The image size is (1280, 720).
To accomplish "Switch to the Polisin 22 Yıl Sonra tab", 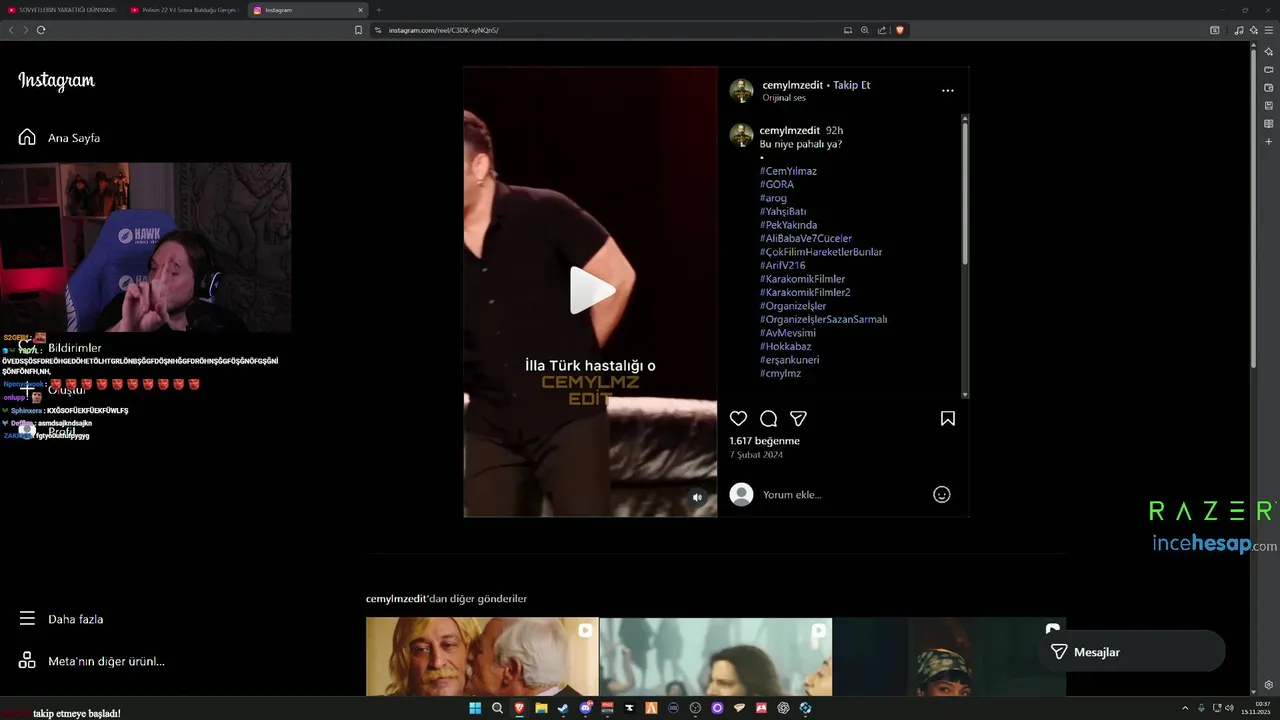I will tap(183, 10).
